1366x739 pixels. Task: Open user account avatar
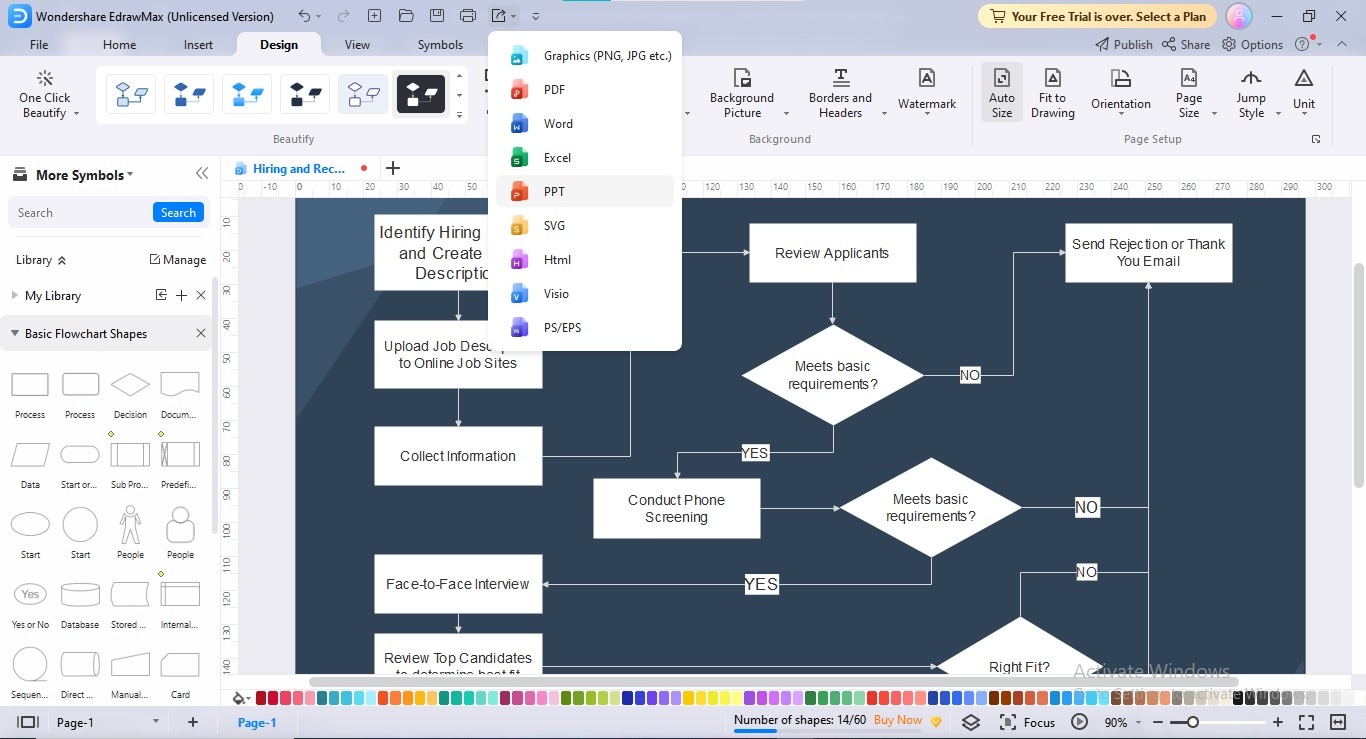point(1239,16)
